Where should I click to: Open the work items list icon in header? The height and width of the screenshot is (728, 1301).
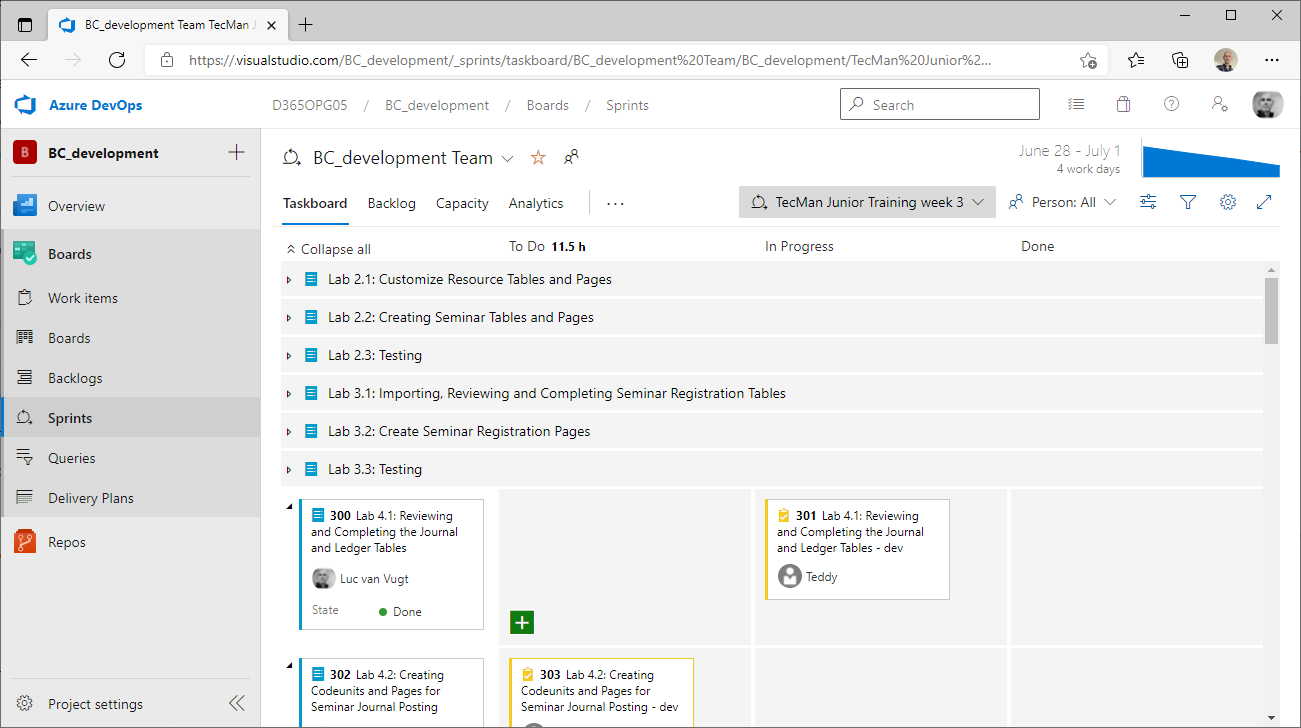(1076, 104)
